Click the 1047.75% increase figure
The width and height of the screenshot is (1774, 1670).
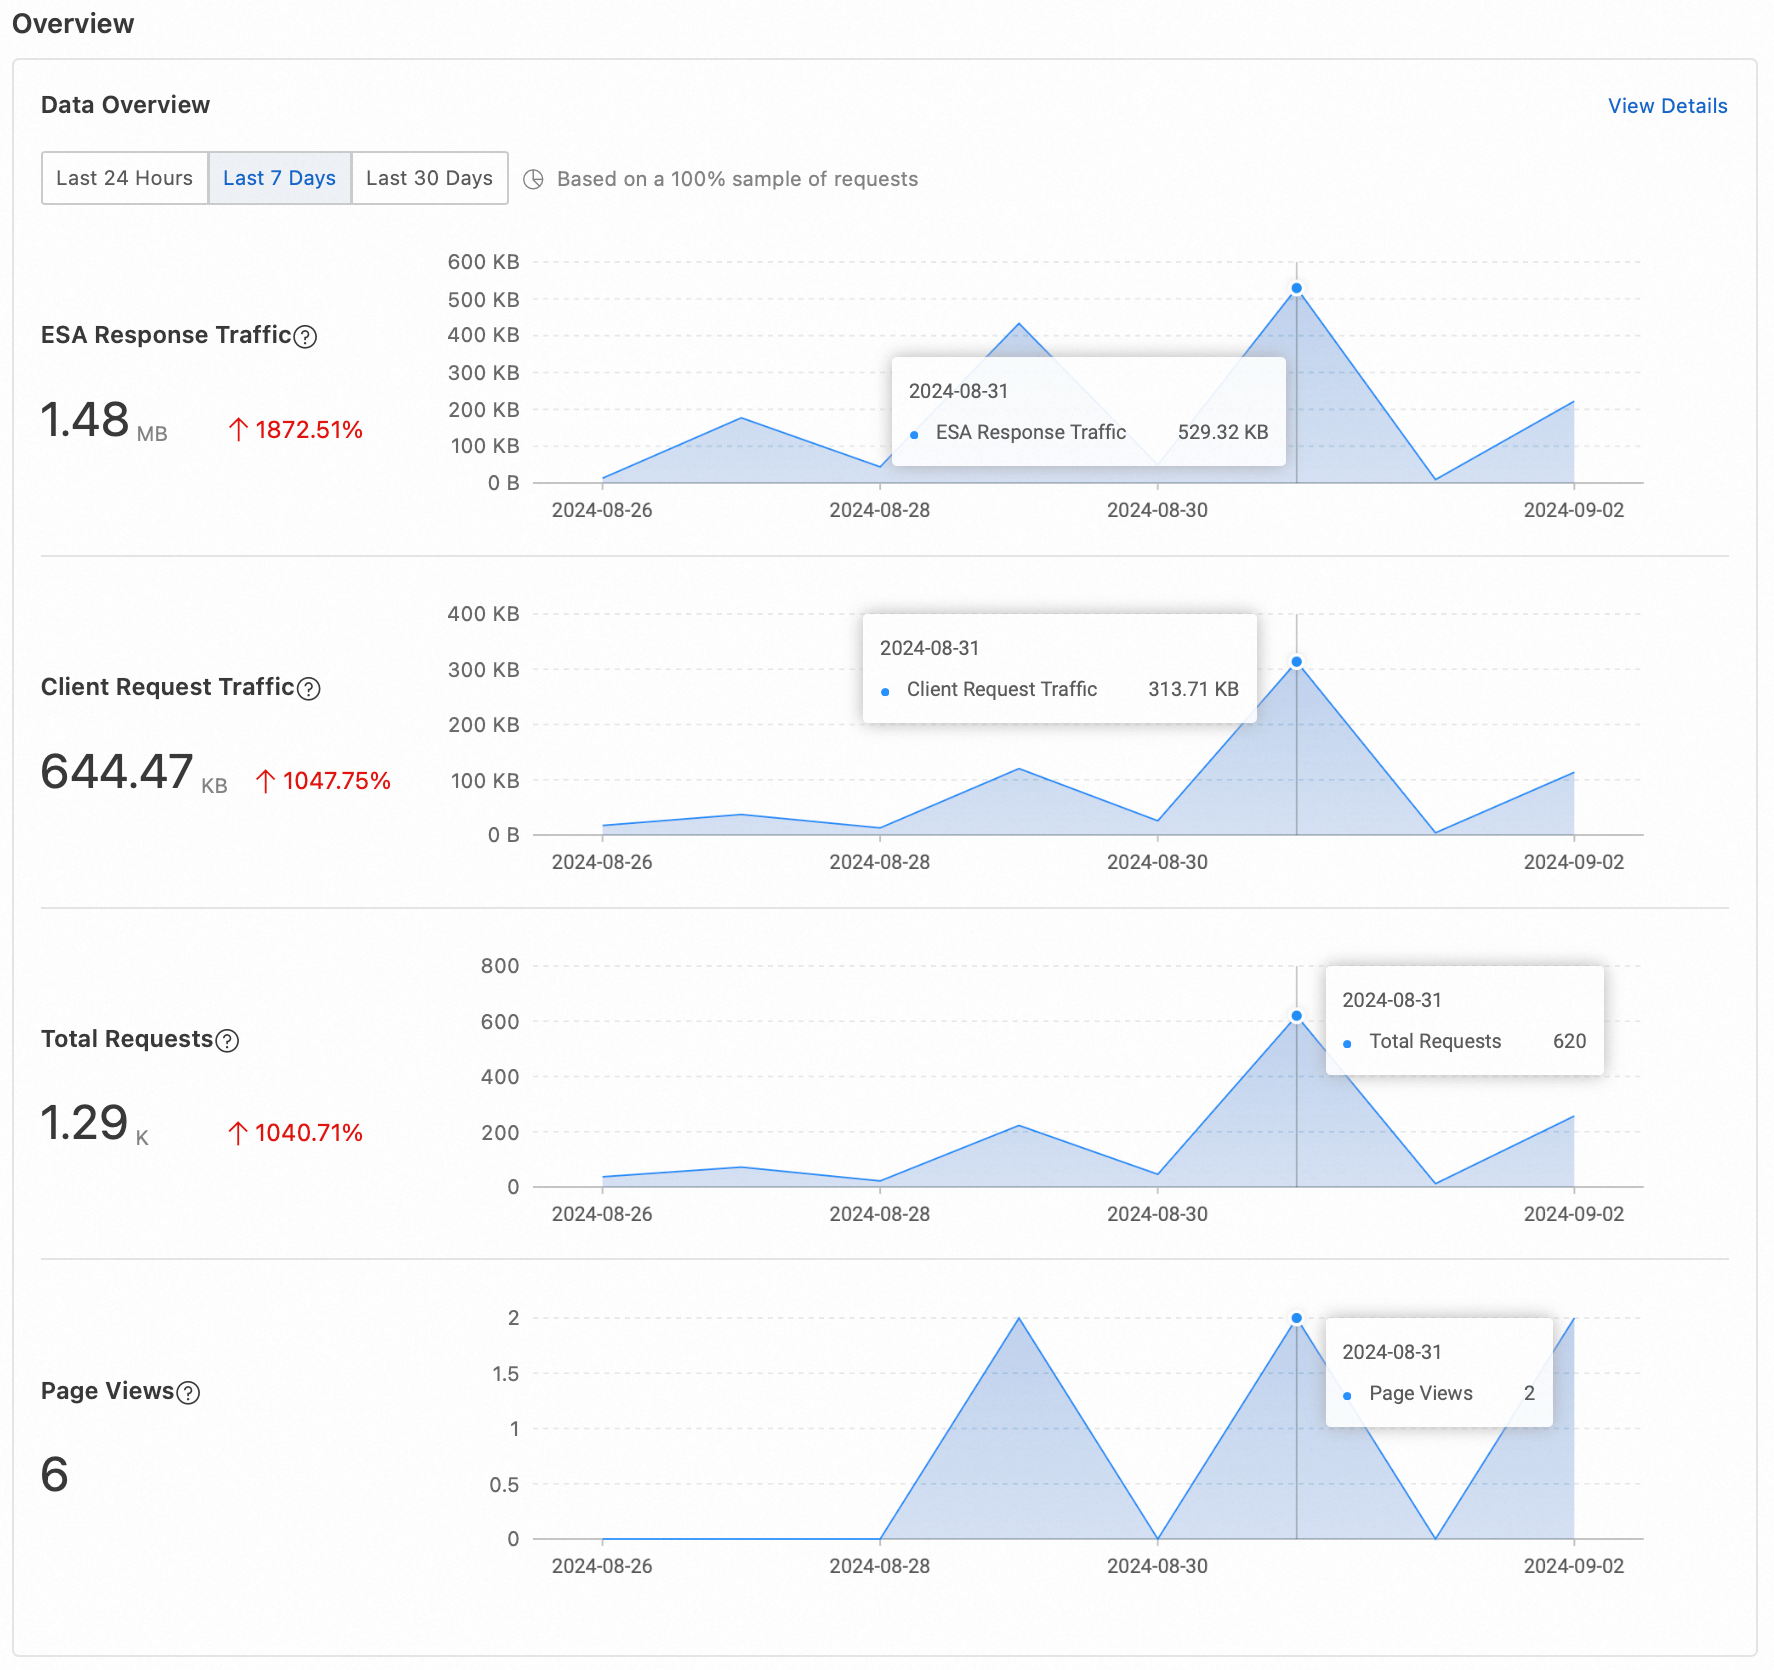click(323, 781)
